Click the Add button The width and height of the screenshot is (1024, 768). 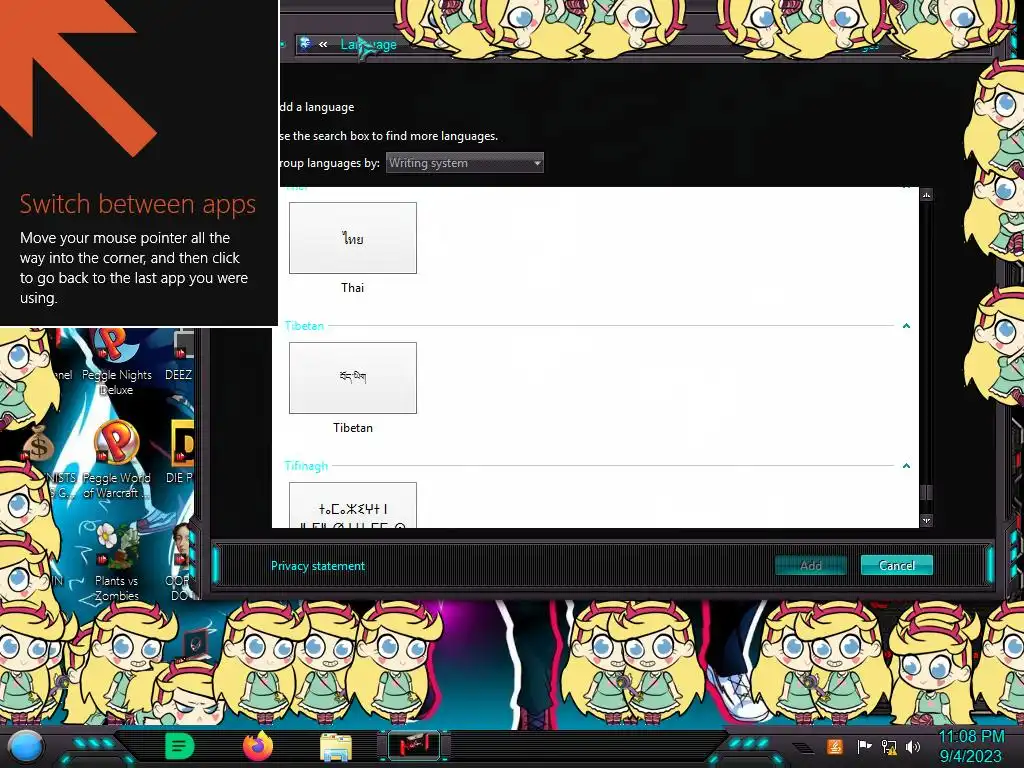point(810,566)
